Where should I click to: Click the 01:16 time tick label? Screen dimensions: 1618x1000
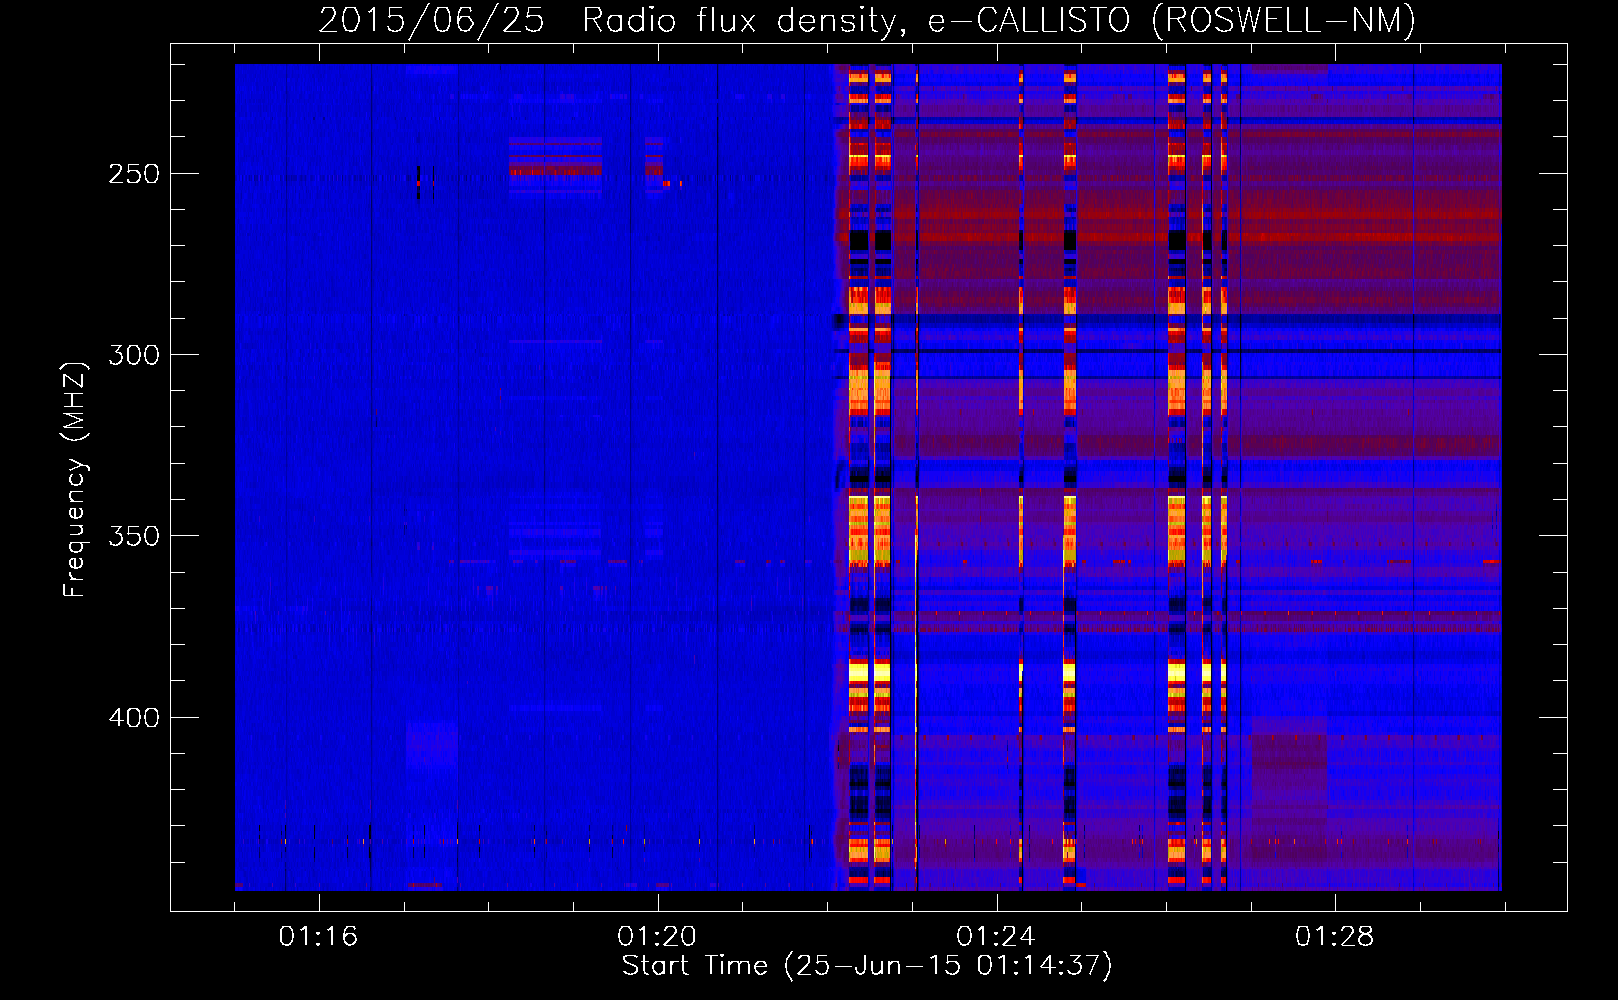[x=318, y=936]
